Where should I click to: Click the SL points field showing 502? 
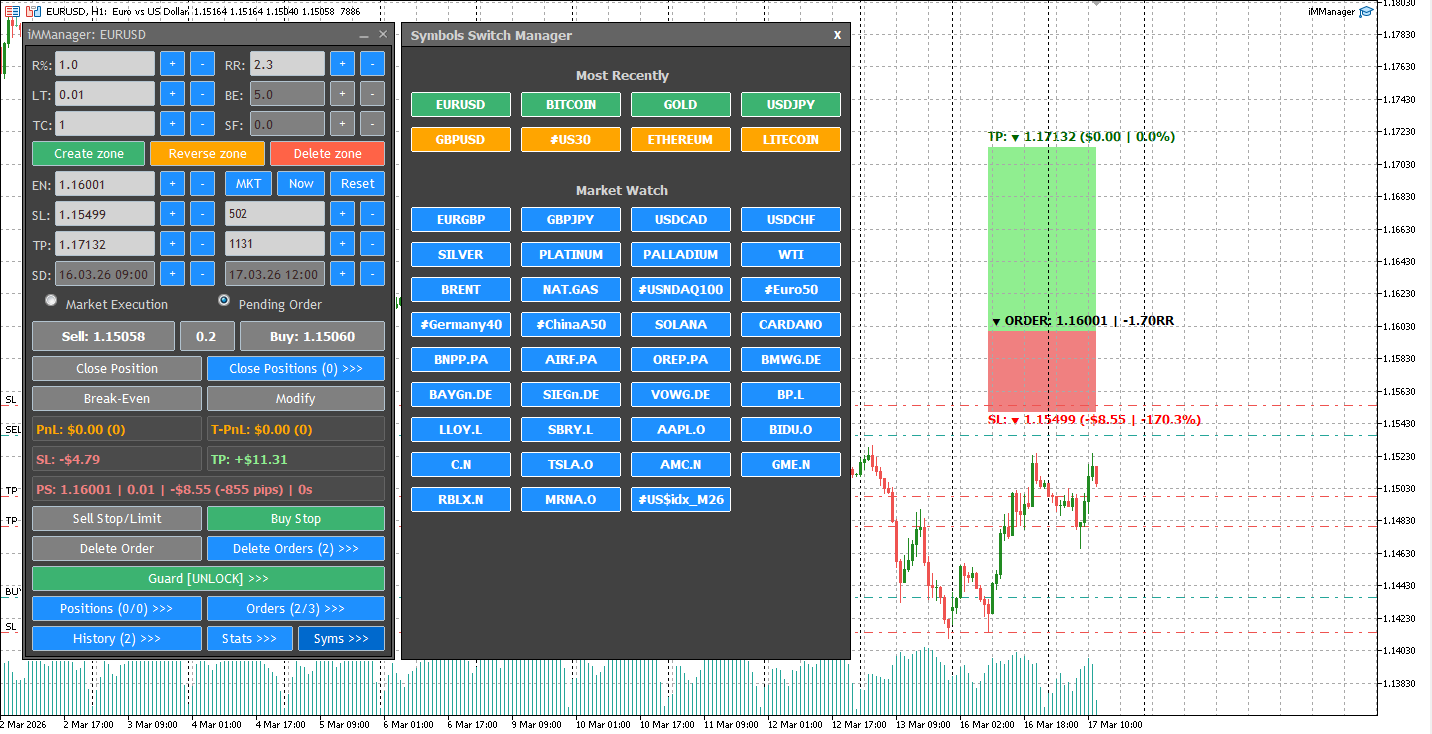point(275,214)
